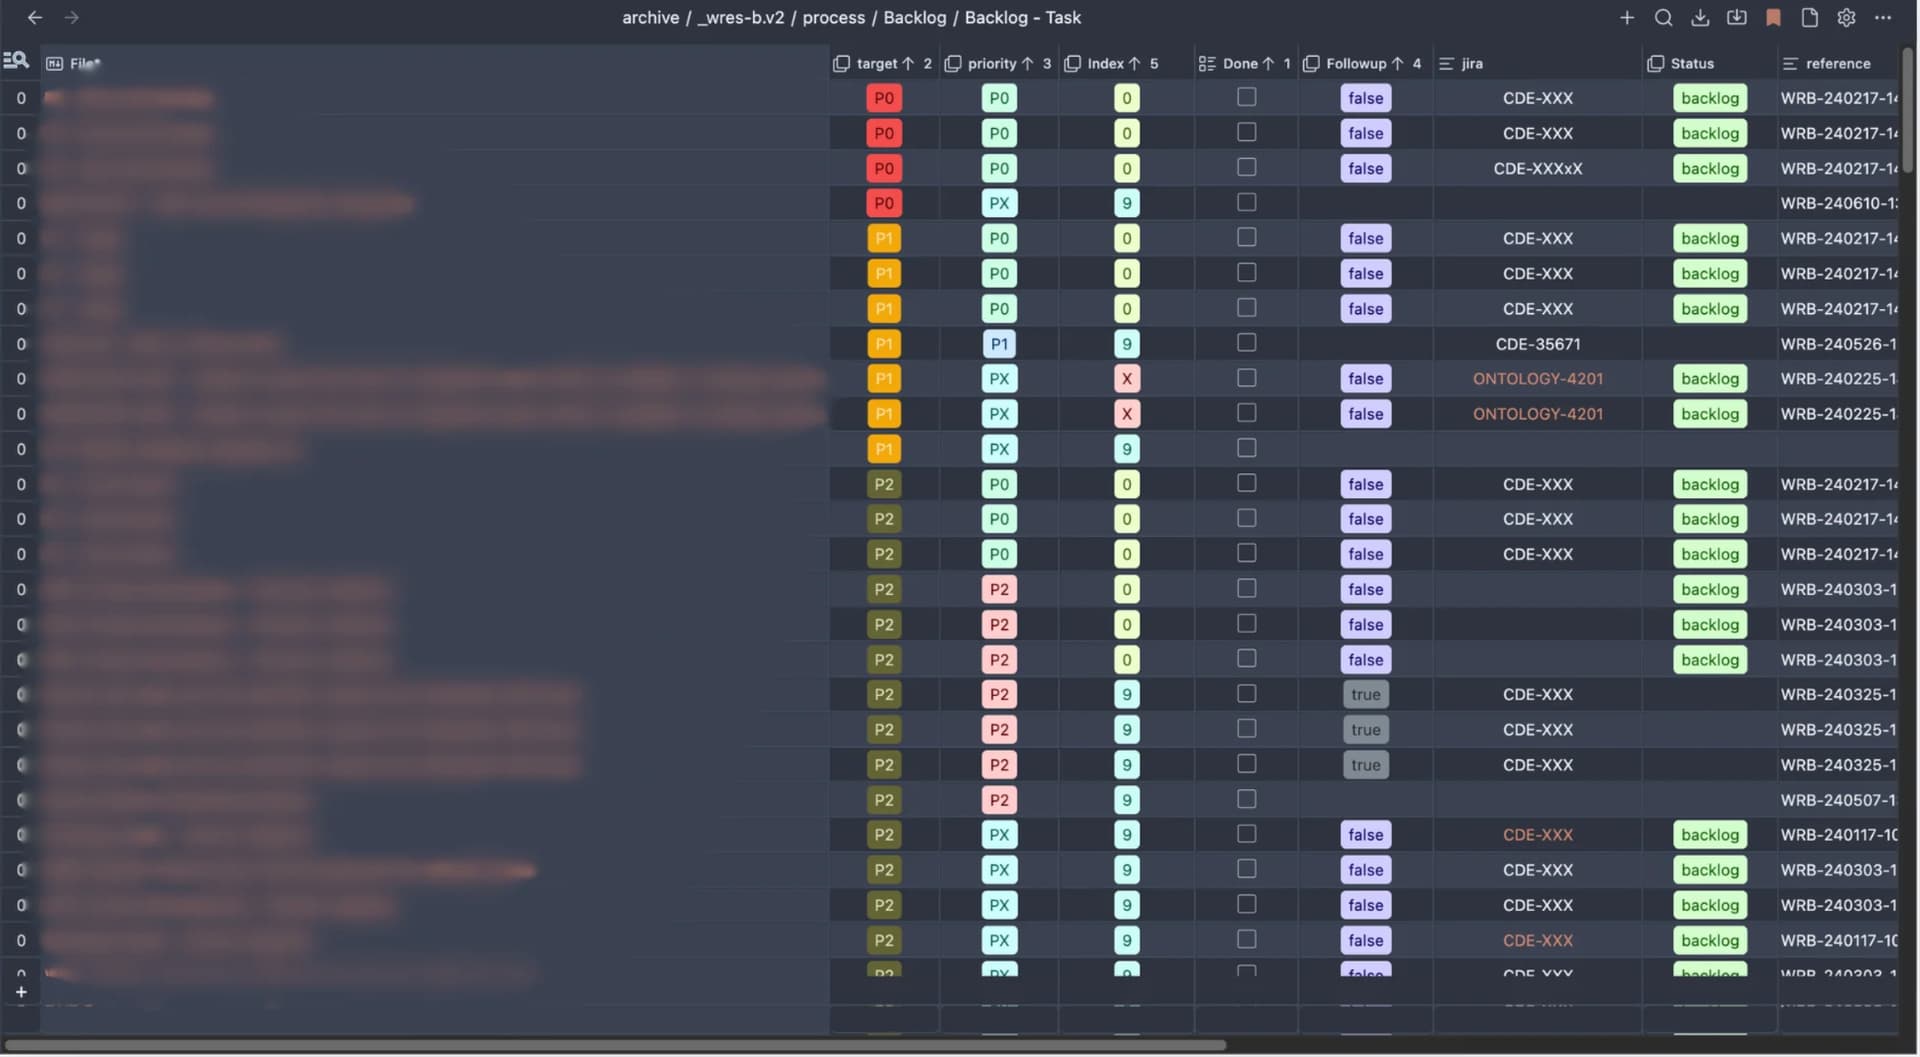Select 'process' in the breadcrumb trail
The image size is (1920, 1057).
[x=833, y=17]
